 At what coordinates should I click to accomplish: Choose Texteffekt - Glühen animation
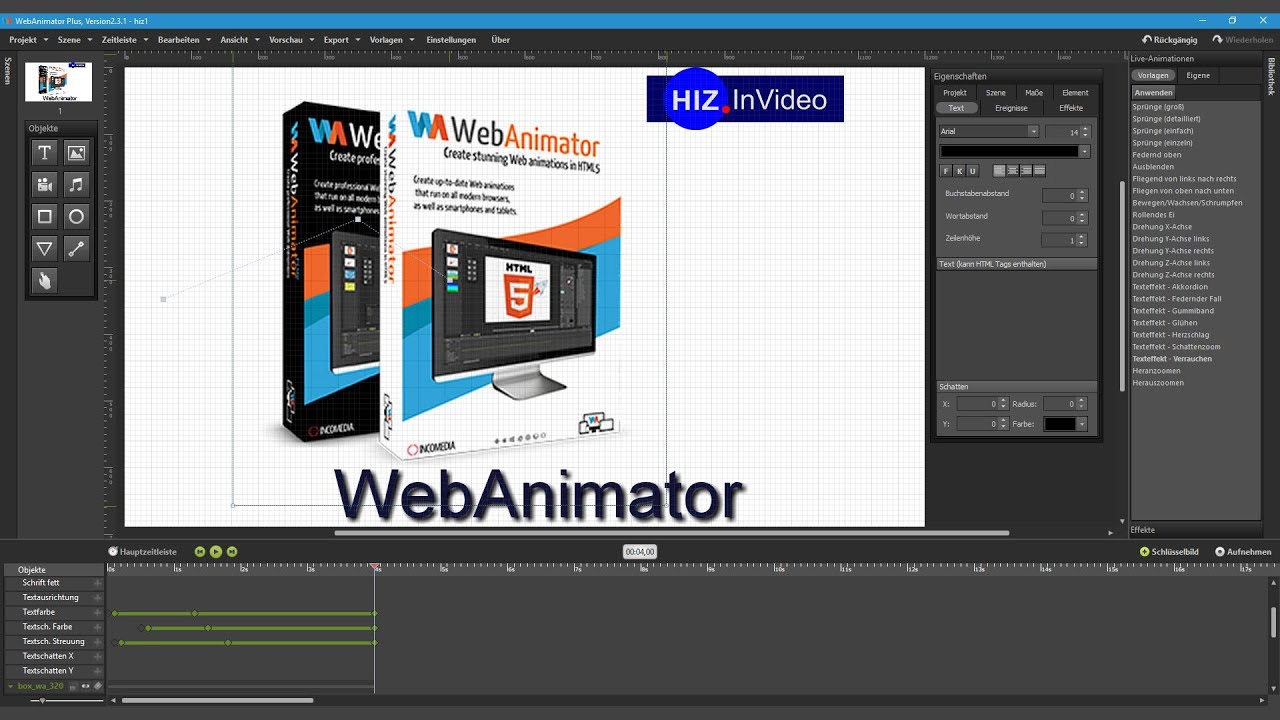[1164, 323]
